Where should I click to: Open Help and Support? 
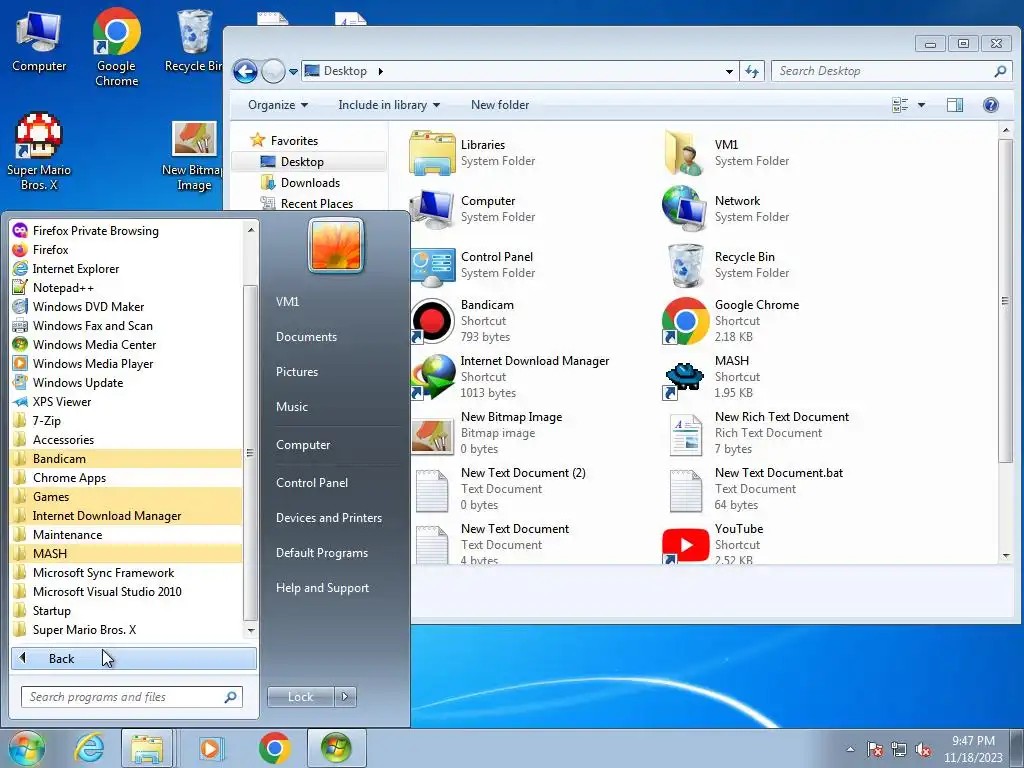click(x=323, y=588)
